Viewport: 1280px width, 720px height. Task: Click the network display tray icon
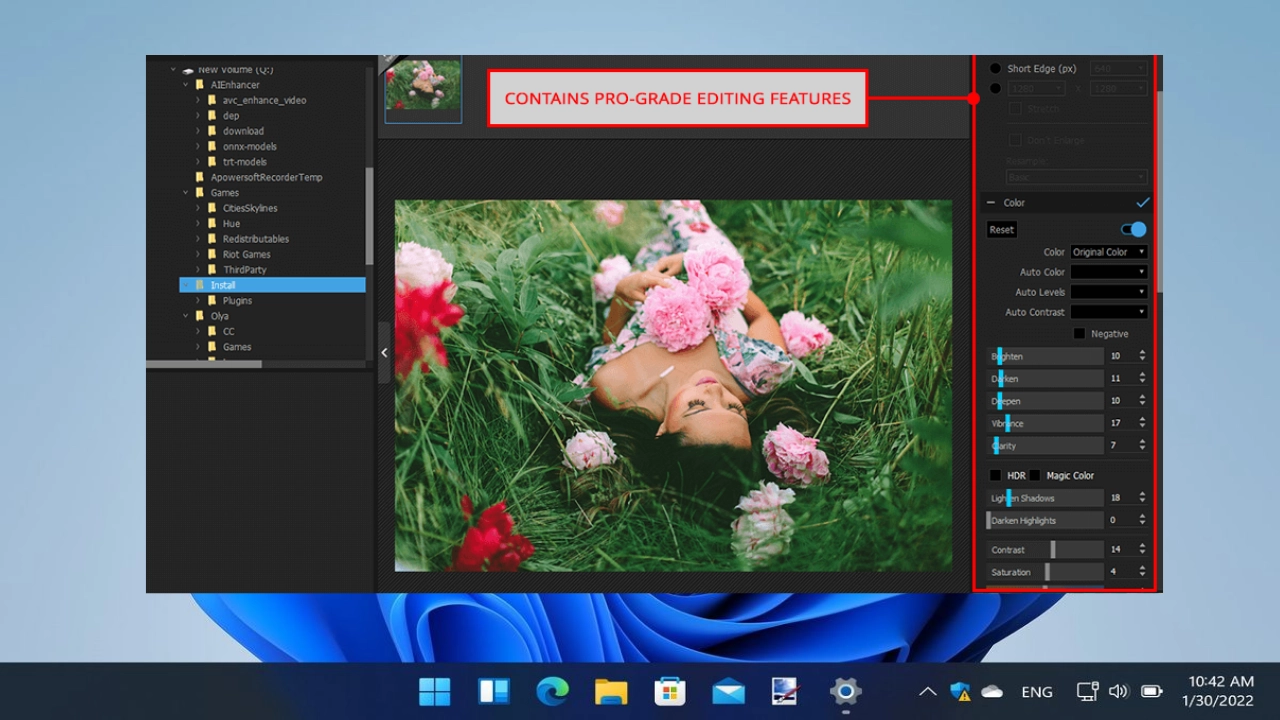pos(1087,692)
